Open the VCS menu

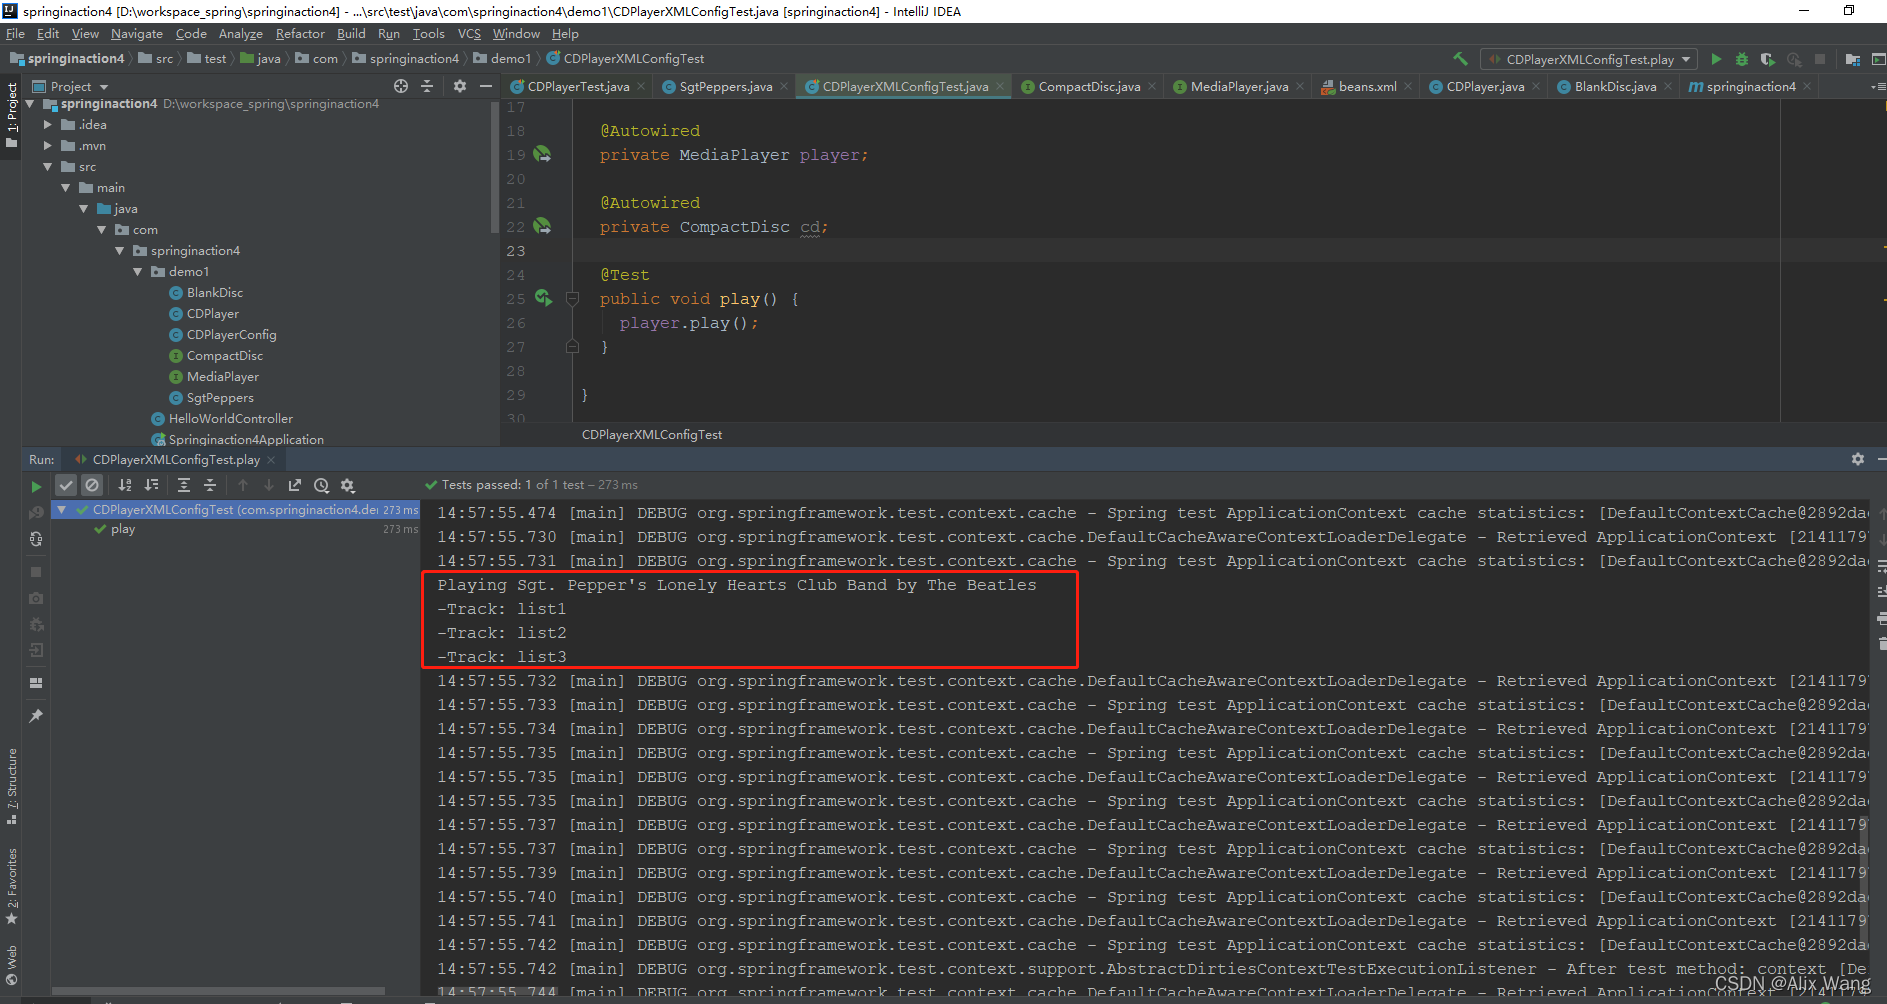(x=469, y=33)
